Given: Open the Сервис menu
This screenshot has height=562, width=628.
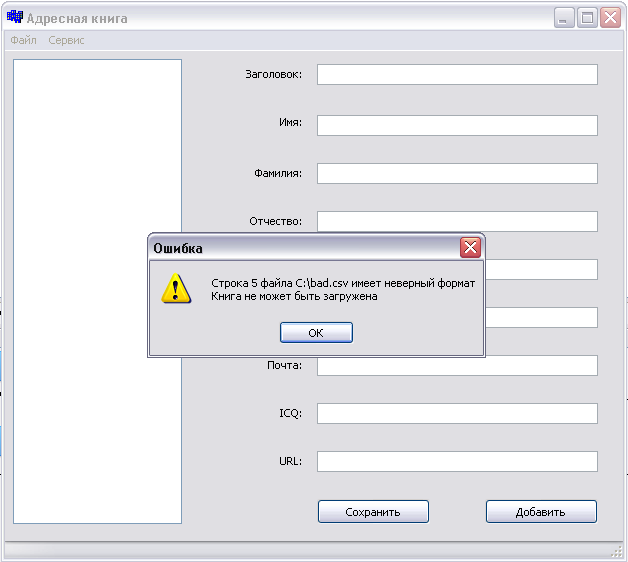Looking at the screenshot, I should (x=66, y=40).
